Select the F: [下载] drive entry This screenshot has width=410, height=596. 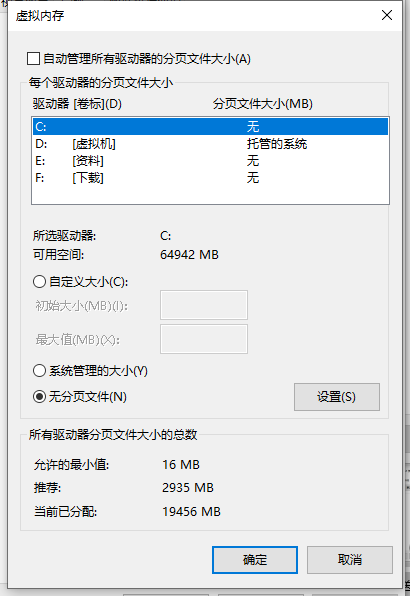211,178
